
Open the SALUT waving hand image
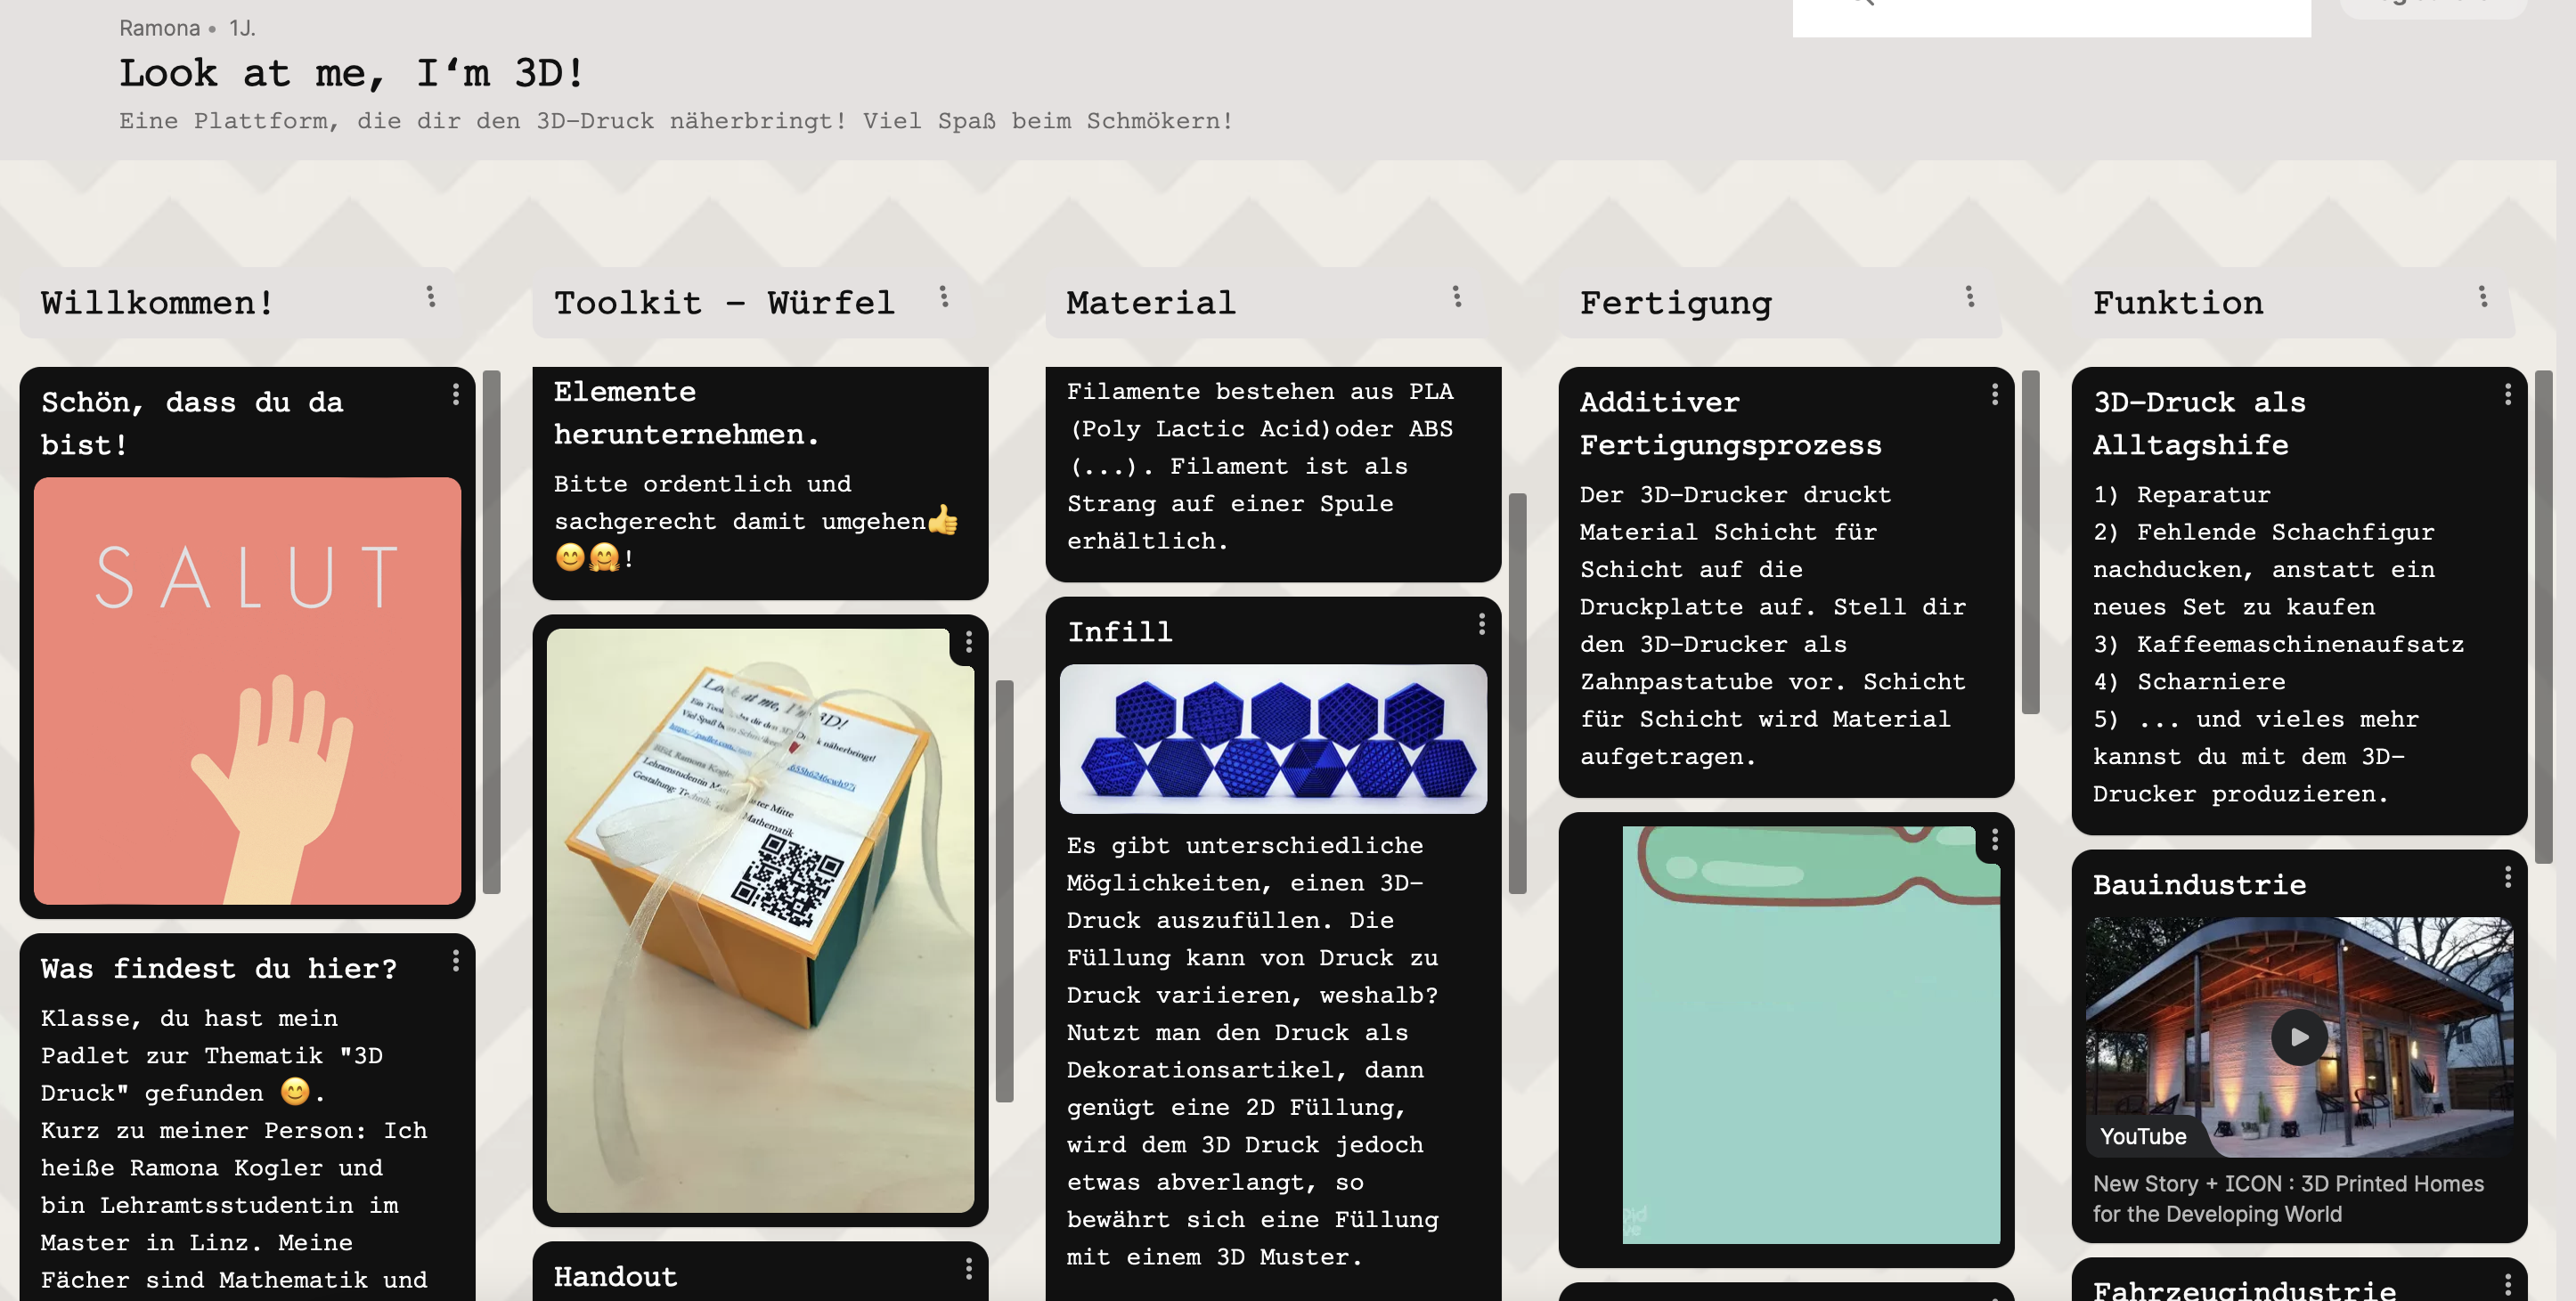pyautogui.click(x=247, y=691)
